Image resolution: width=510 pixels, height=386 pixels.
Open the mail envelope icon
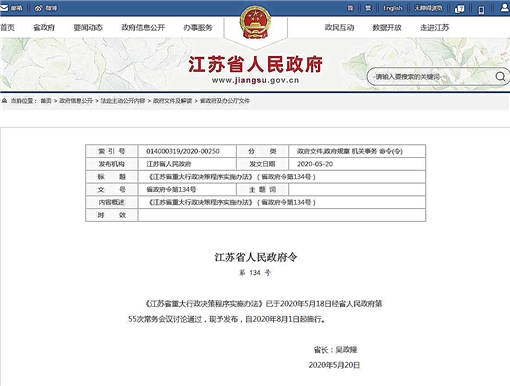(4, 8)
